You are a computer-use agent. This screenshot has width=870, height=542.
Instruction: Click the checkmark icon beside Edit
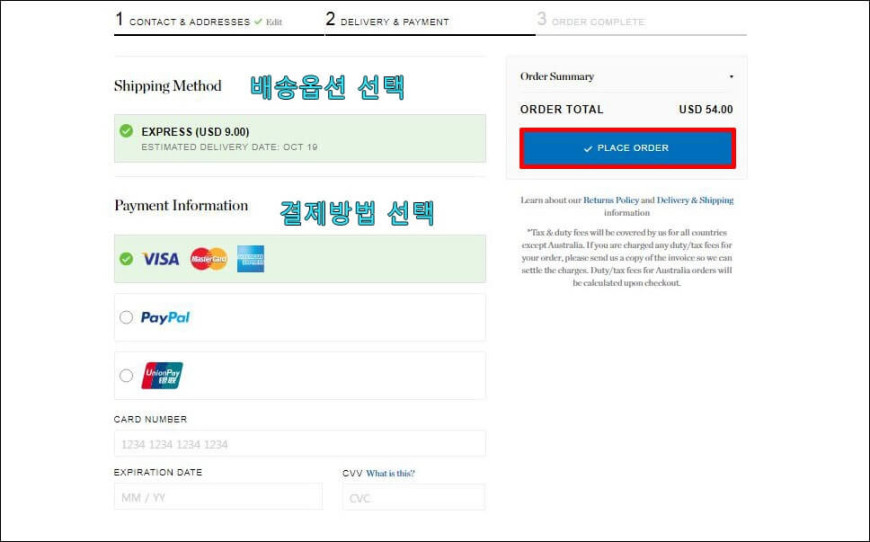(258, 22)
